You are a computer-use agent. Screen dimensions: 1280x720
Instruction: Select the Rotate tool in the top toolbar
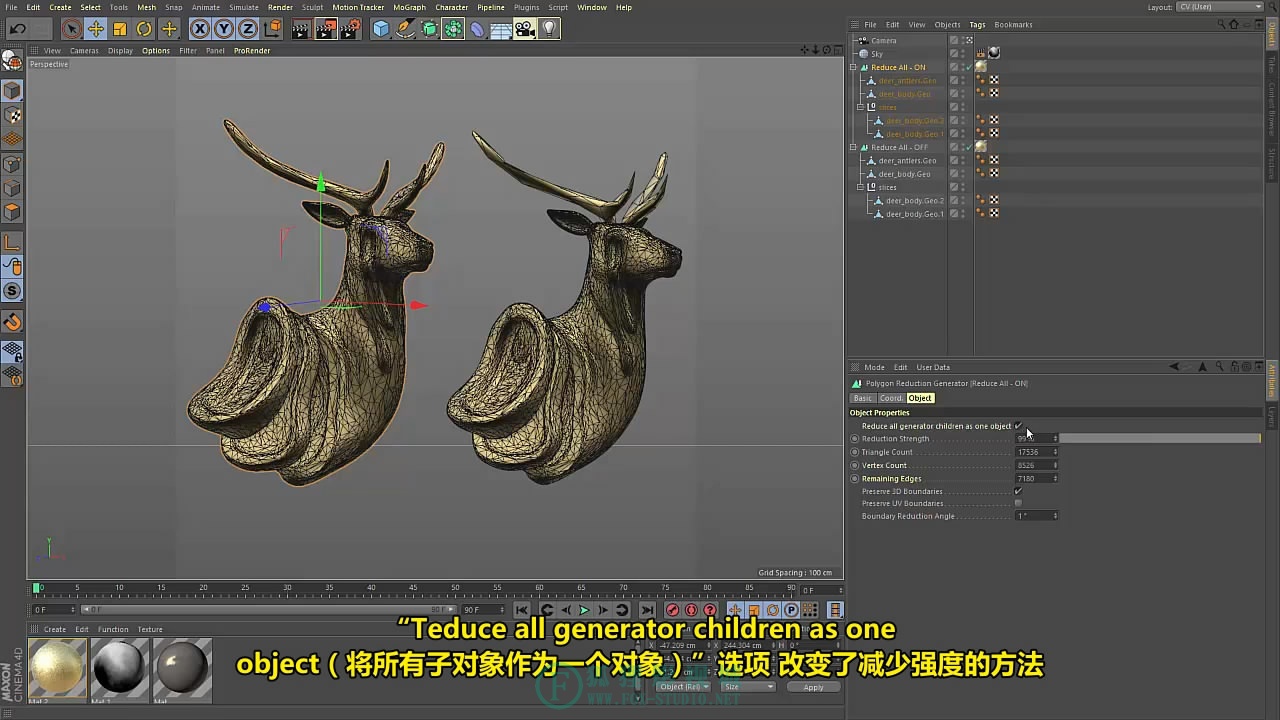coord(144,29)
